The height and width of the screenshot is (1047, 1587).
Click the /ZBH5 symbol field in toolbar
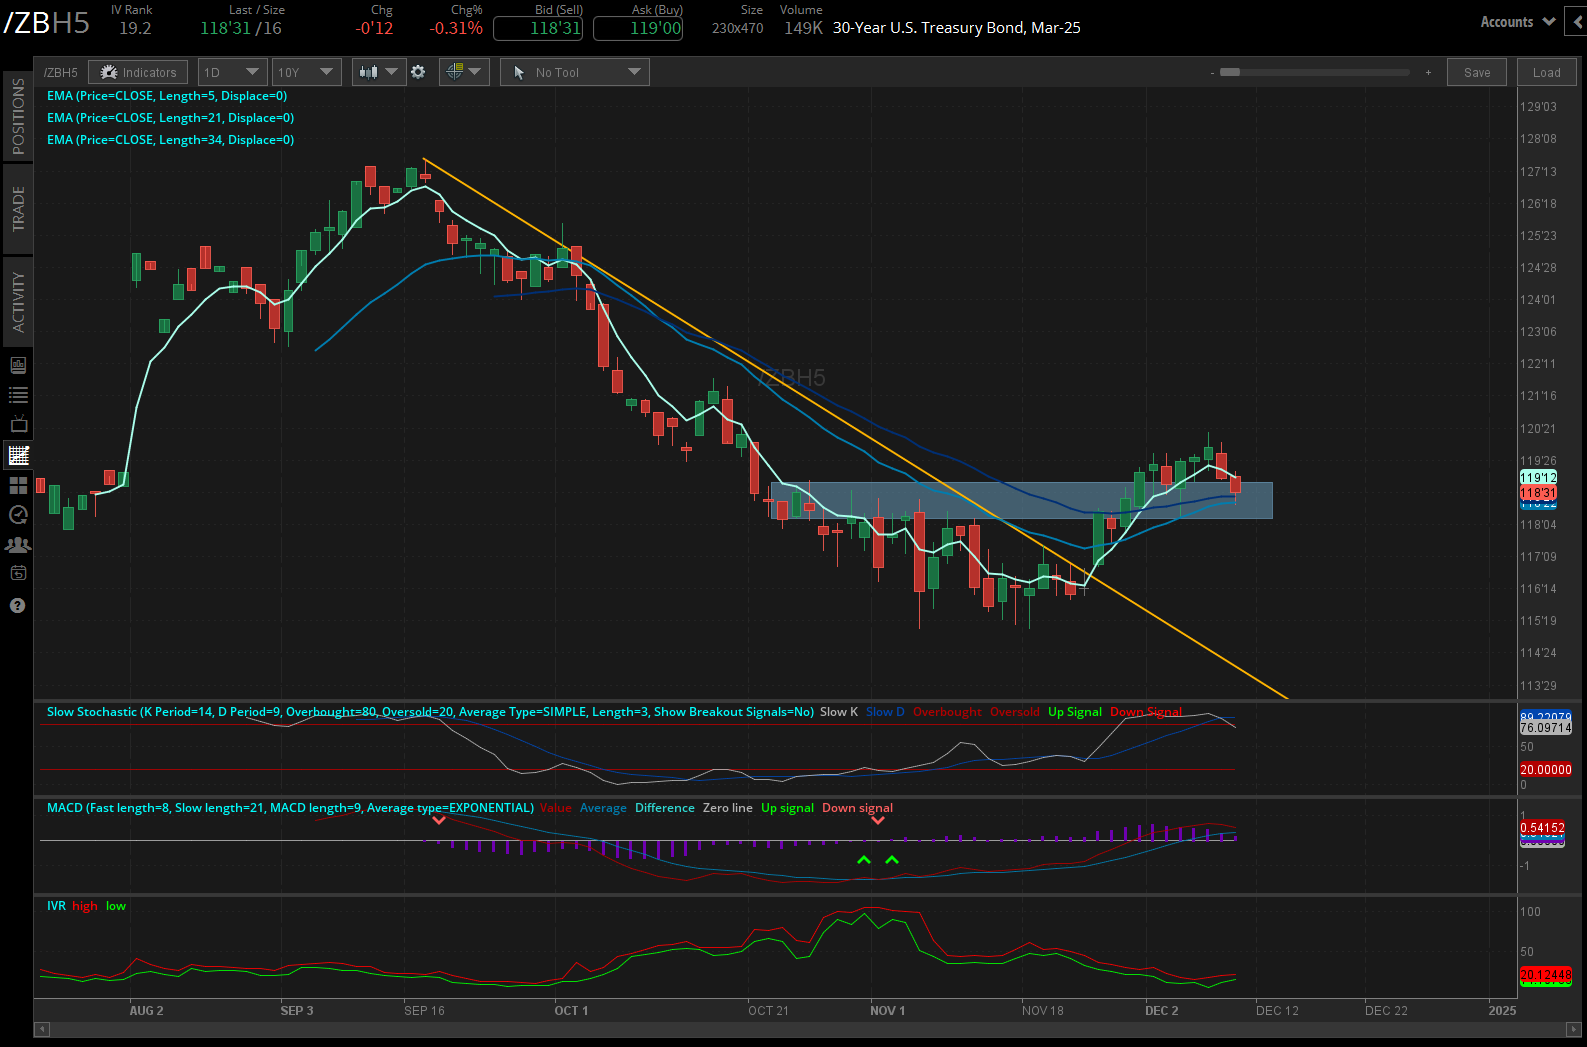(61, 72)
